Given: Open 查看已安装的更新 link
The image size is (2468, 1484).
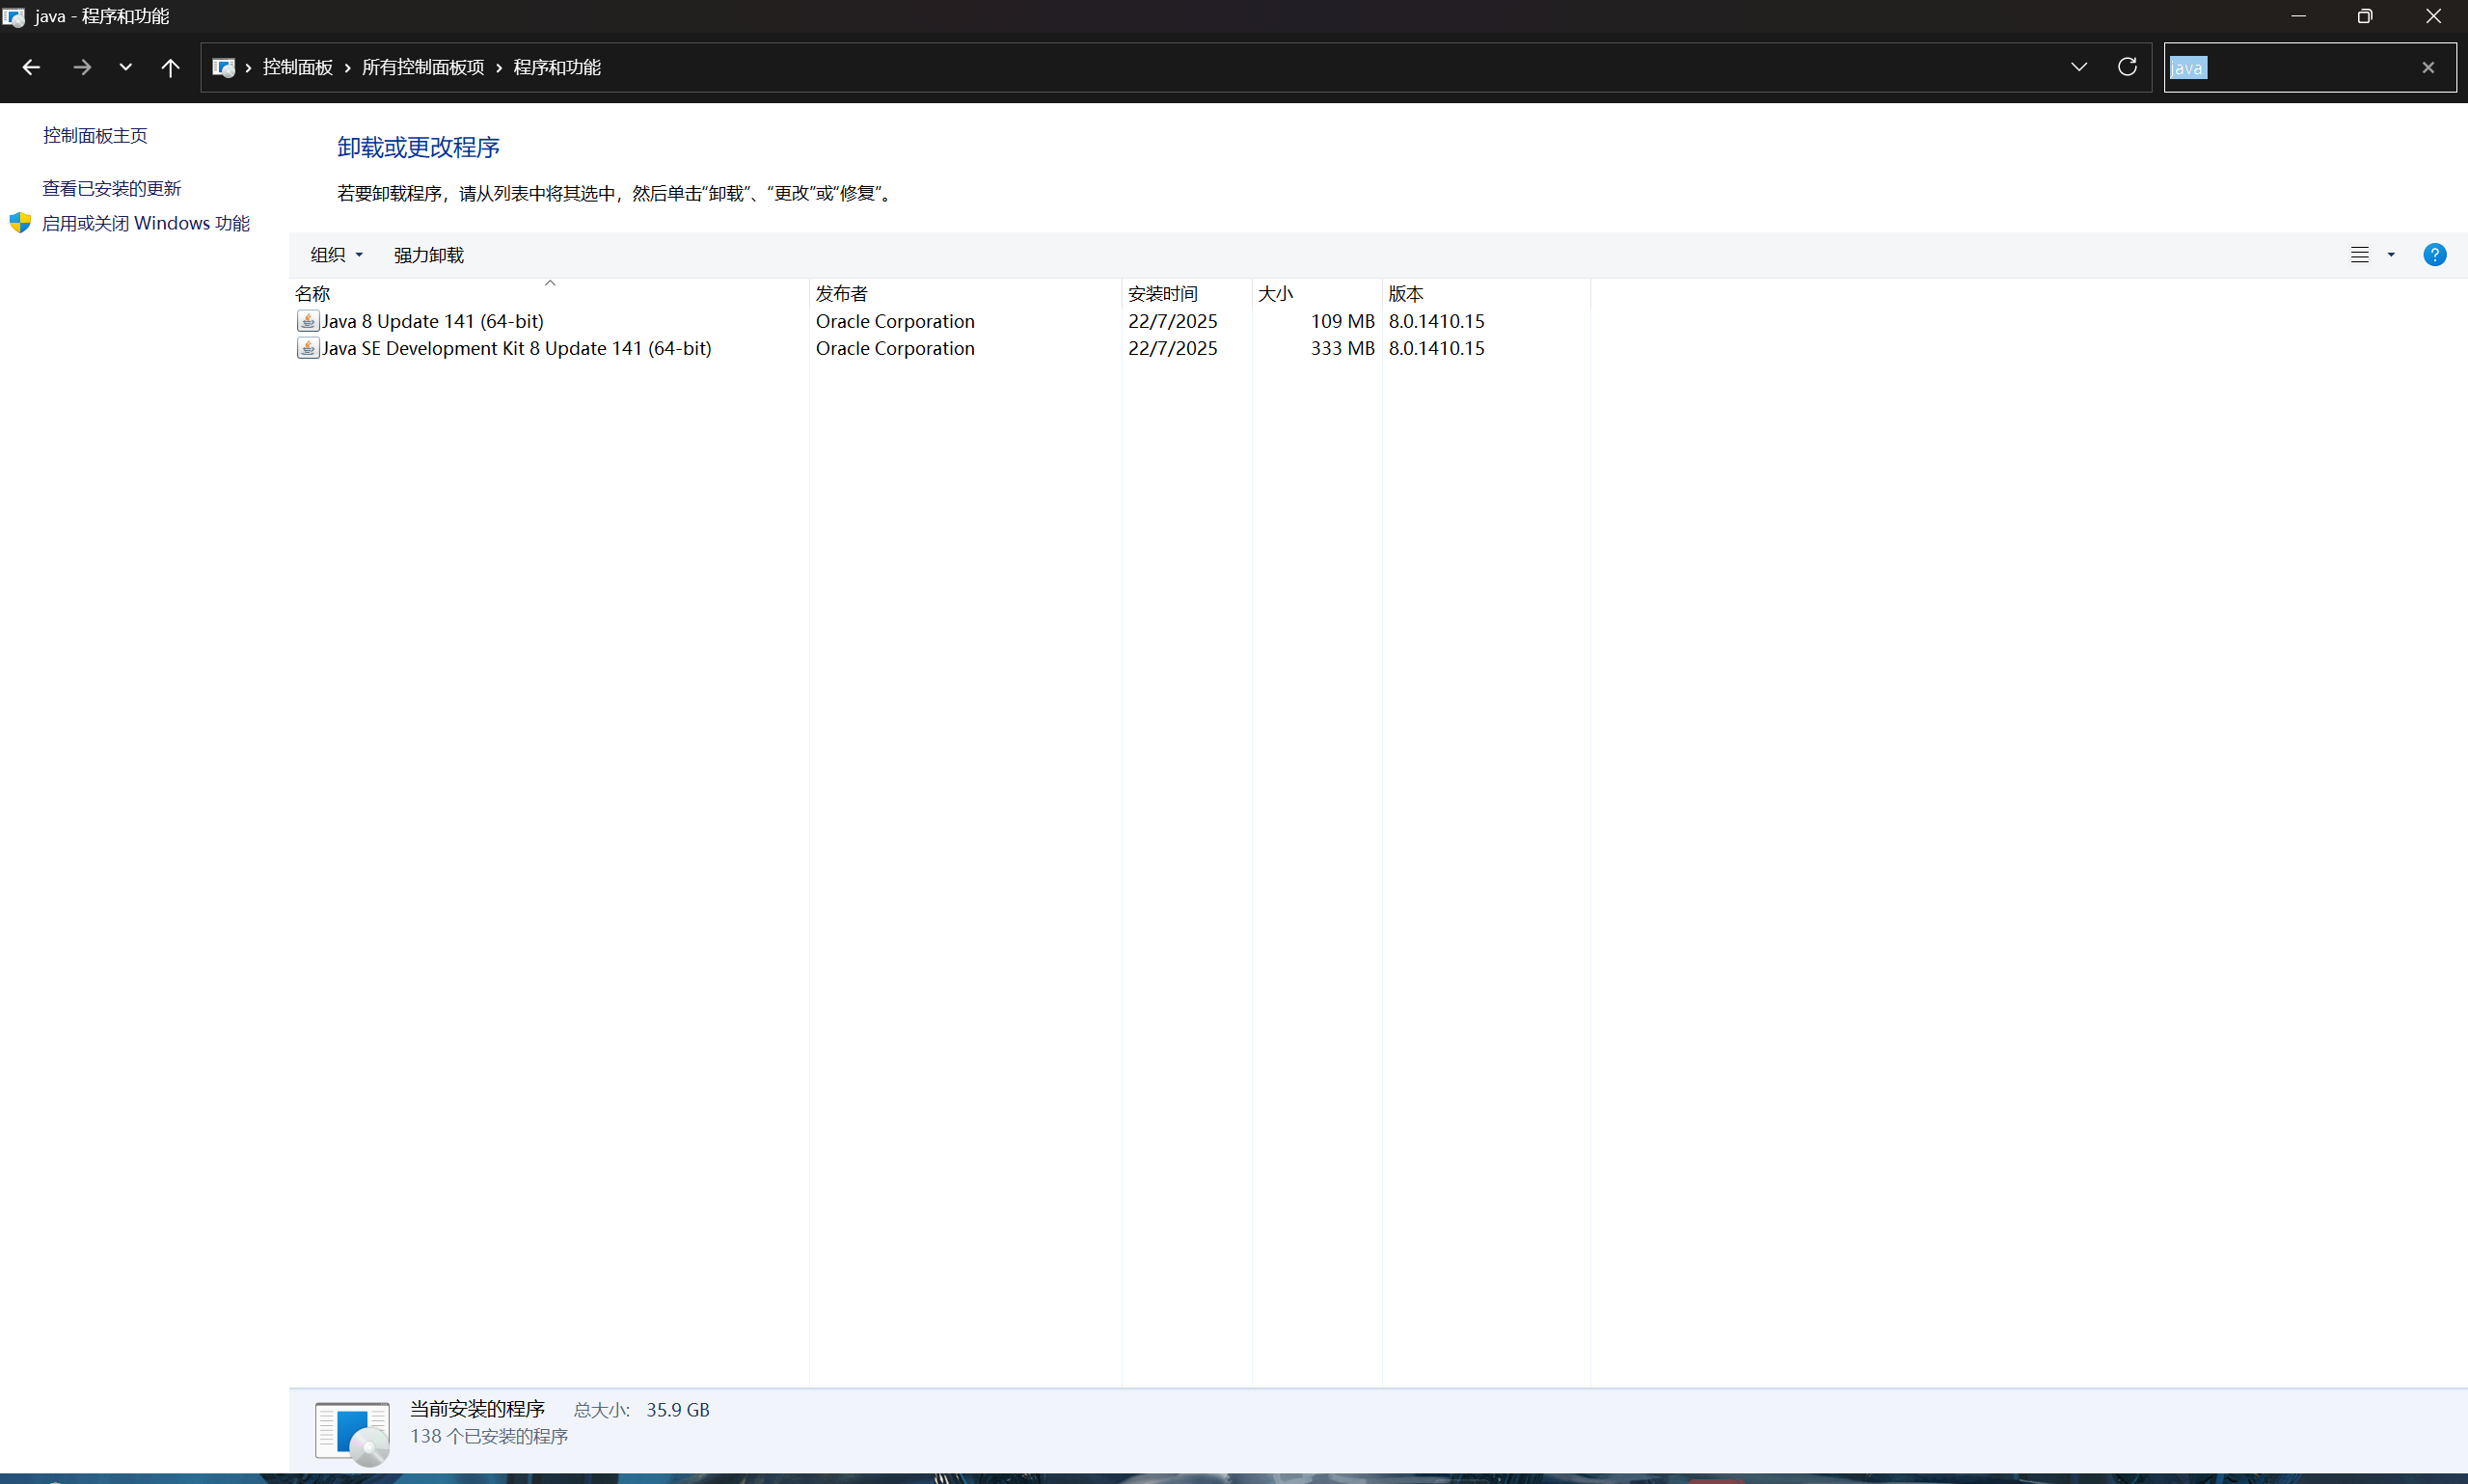Looking at the screenshot, I should pyautogui.click(x=112, y=188).
